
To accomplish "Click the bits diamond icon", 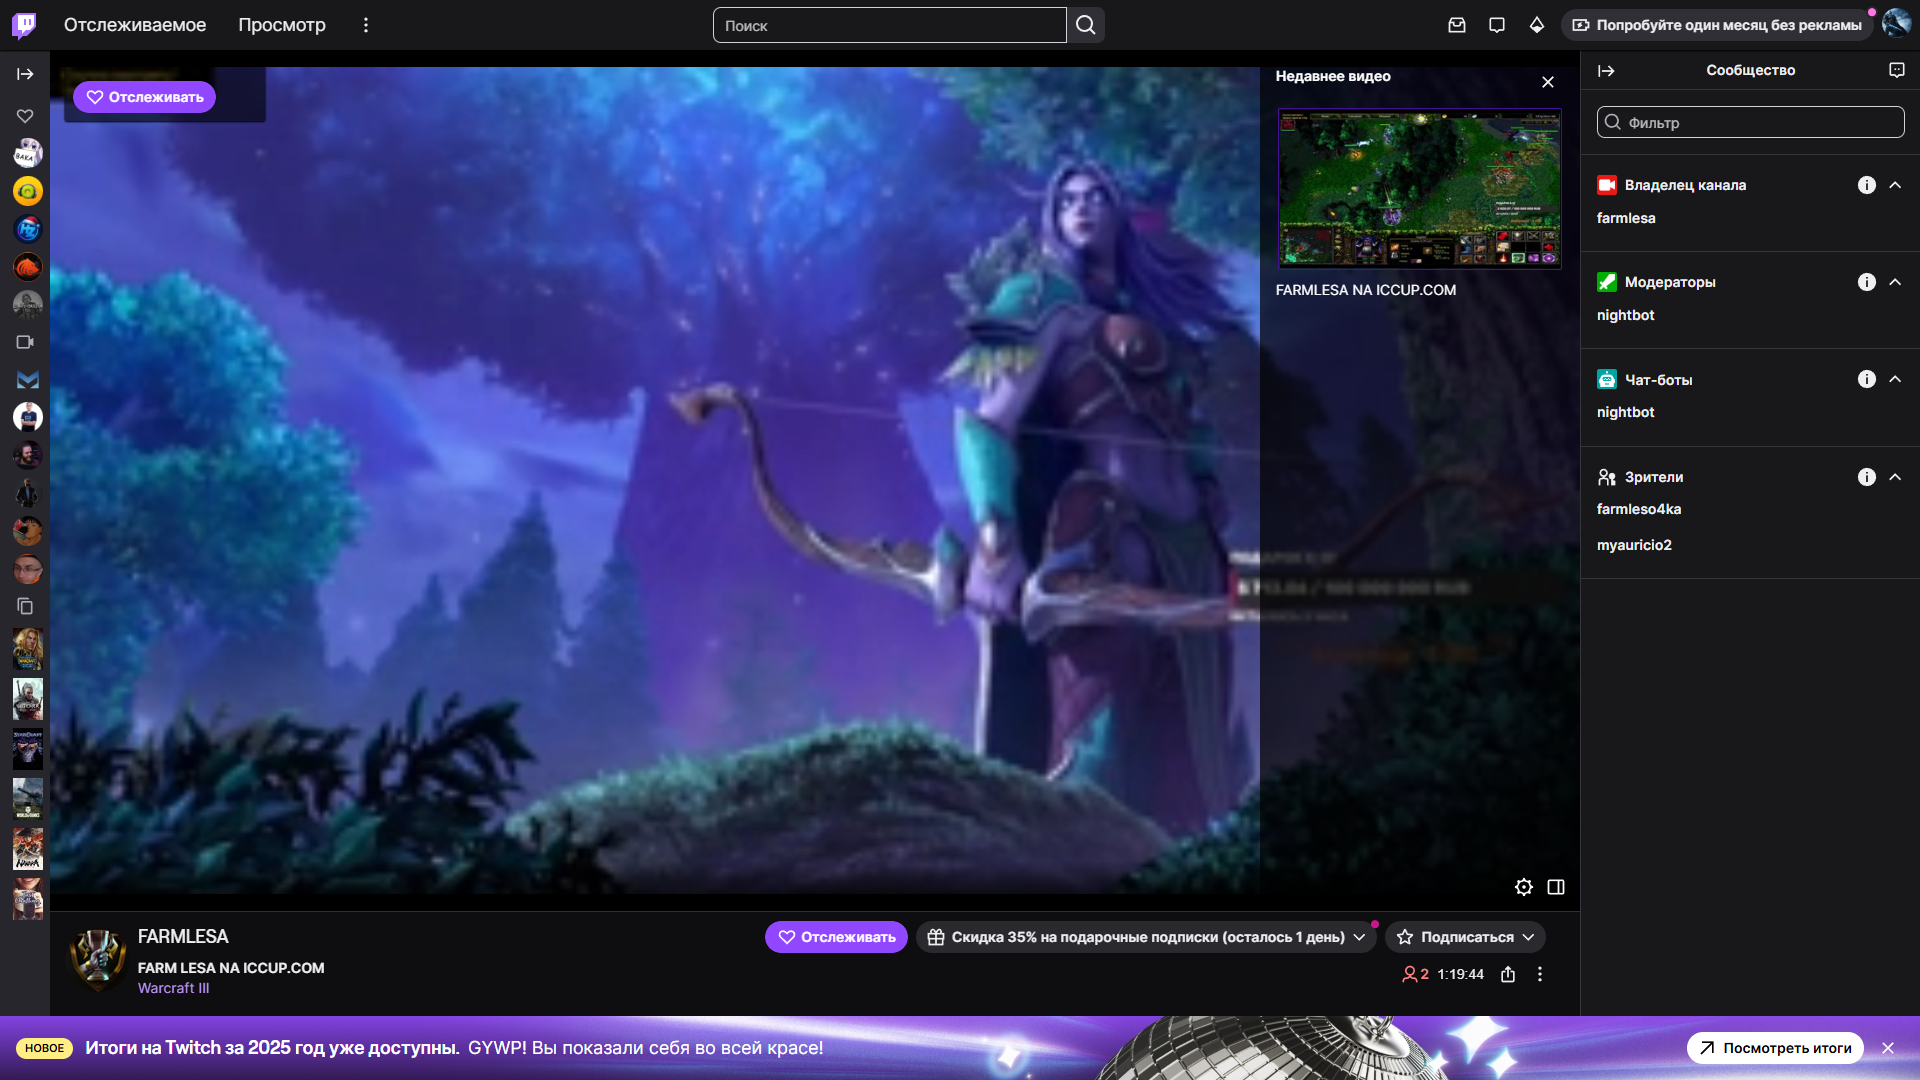I will (1537, 25).
